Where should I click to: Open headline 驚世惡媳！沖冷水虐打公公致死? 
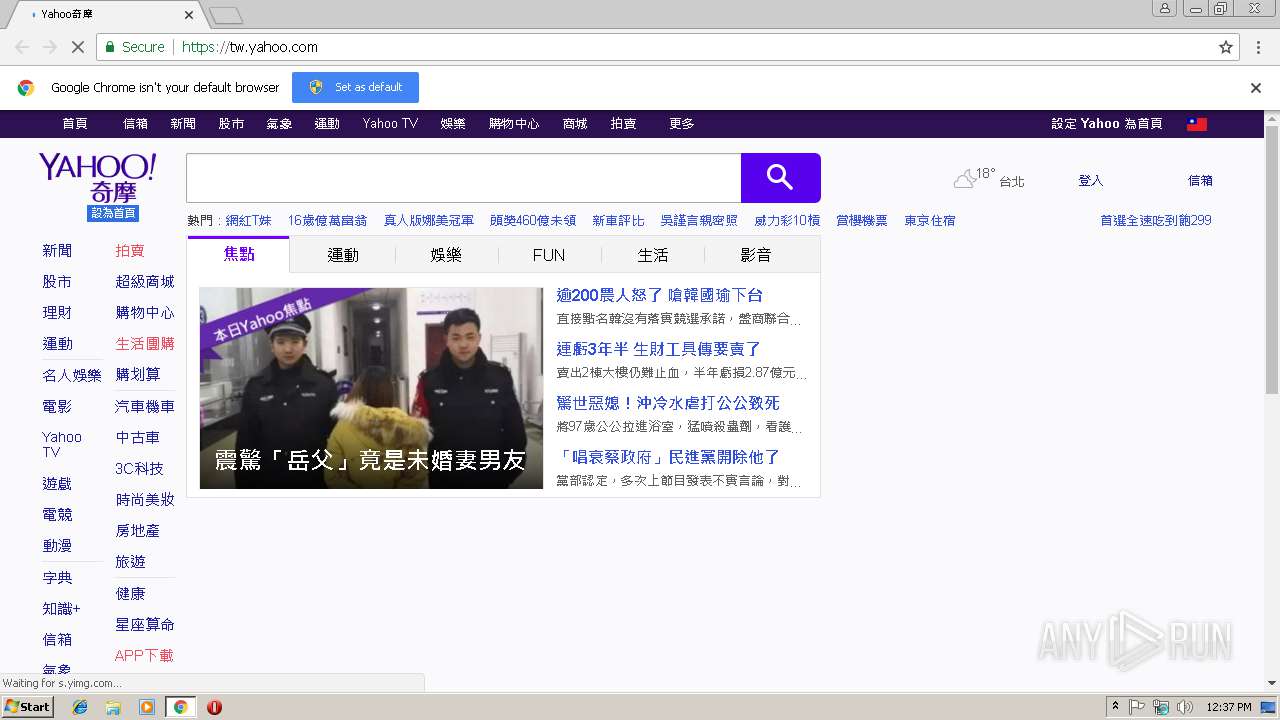tap(668, 403)
